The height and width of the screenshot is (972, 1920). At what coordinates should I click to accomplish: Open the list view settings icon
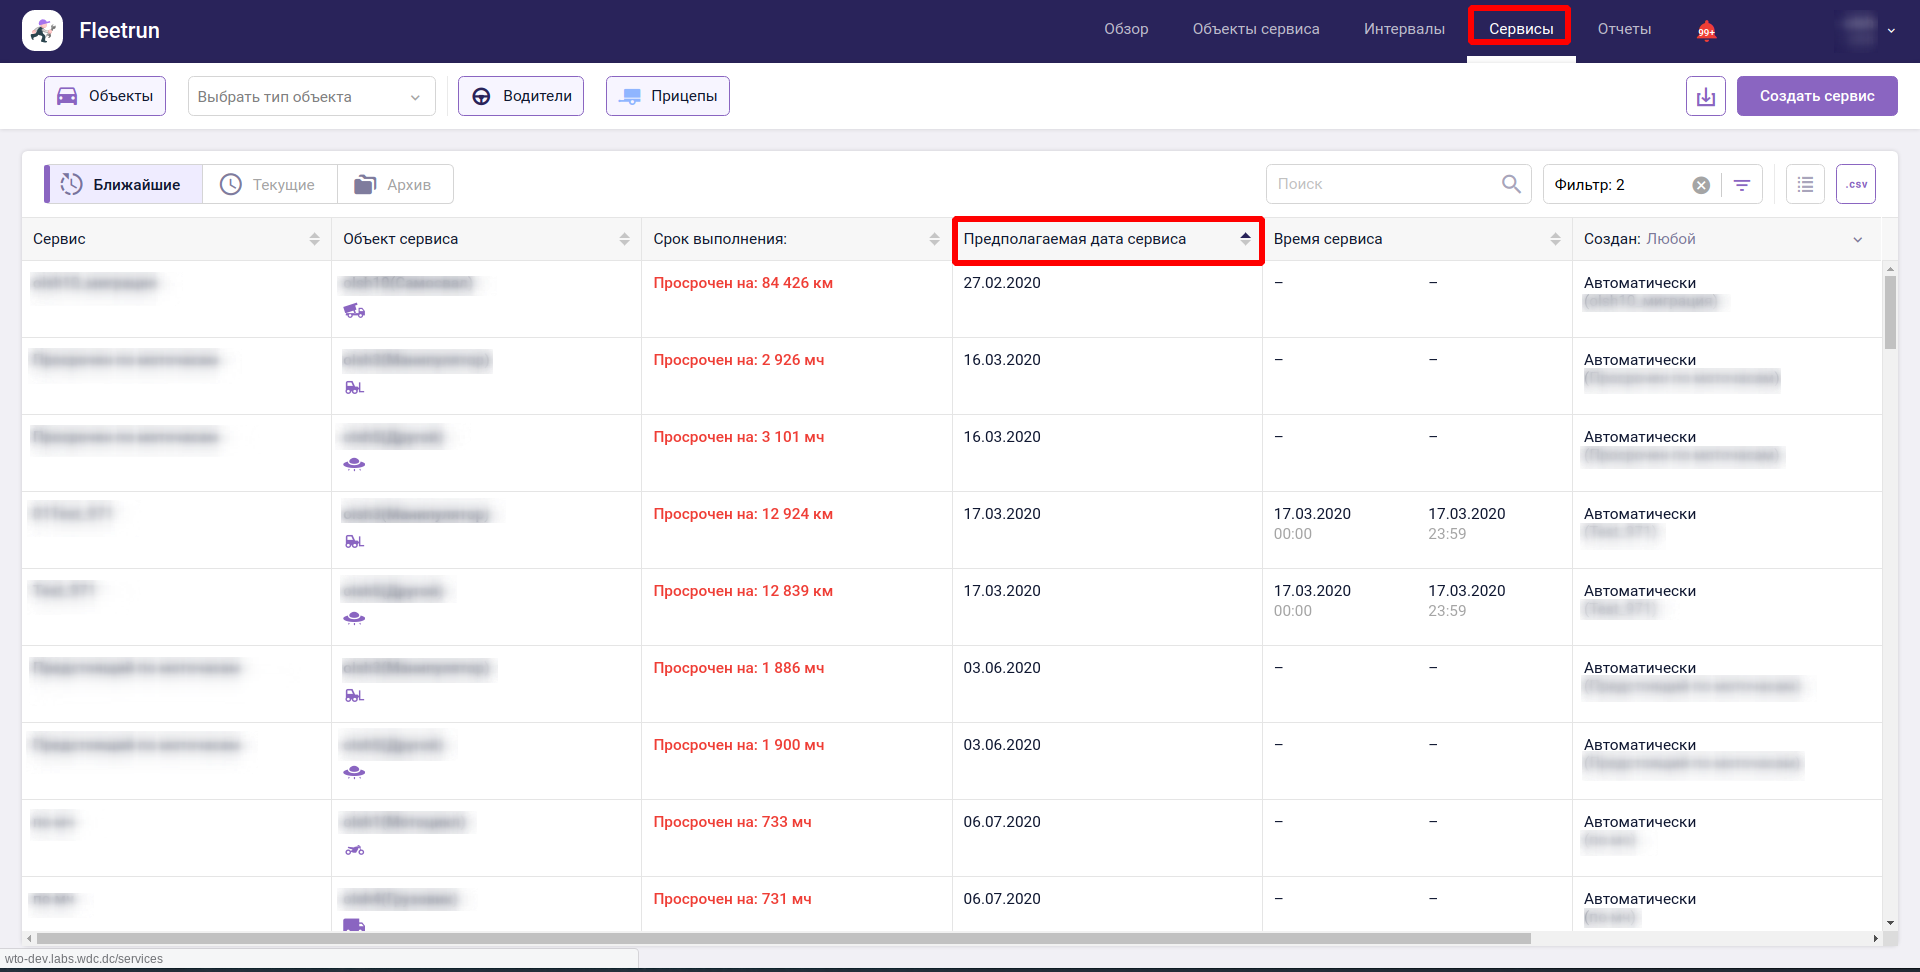click(x=1805, y=184)
